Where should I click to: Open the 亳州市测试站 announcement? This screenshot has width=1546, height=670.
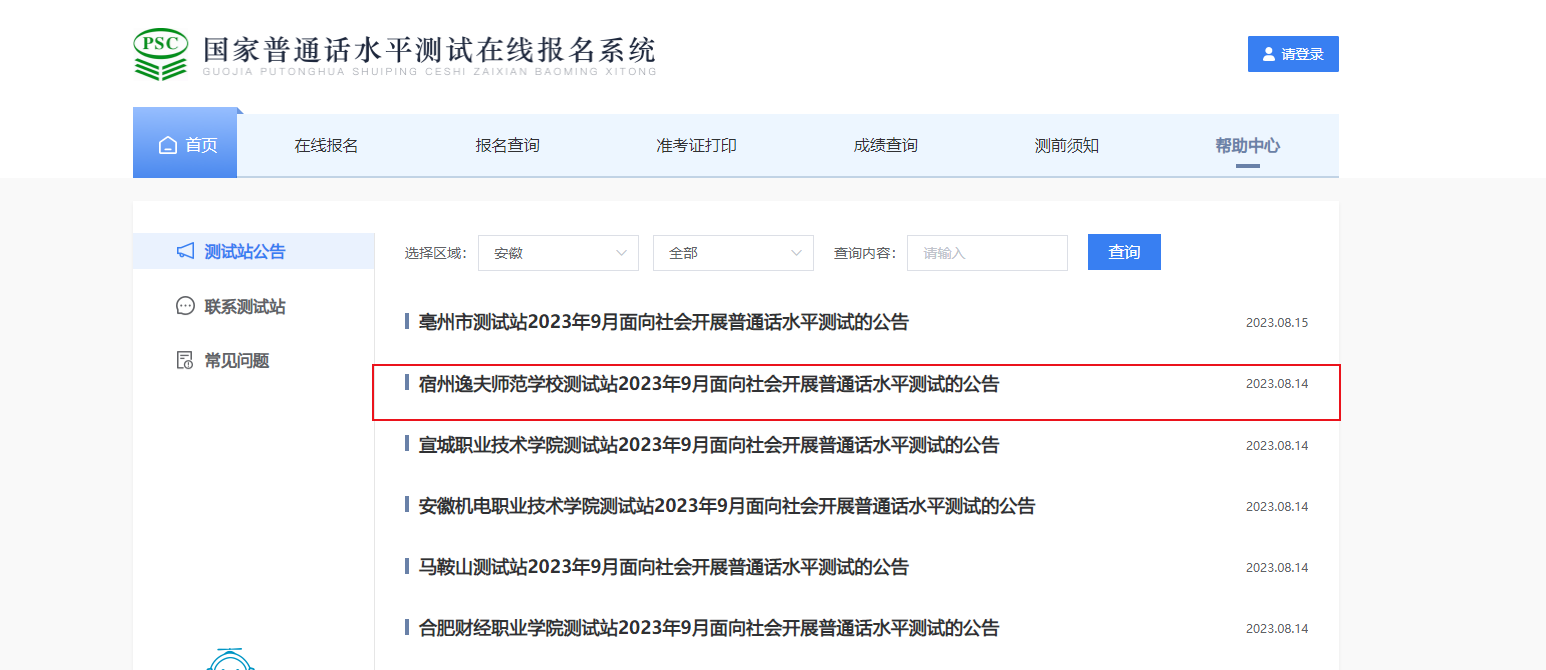pos(664,322)
